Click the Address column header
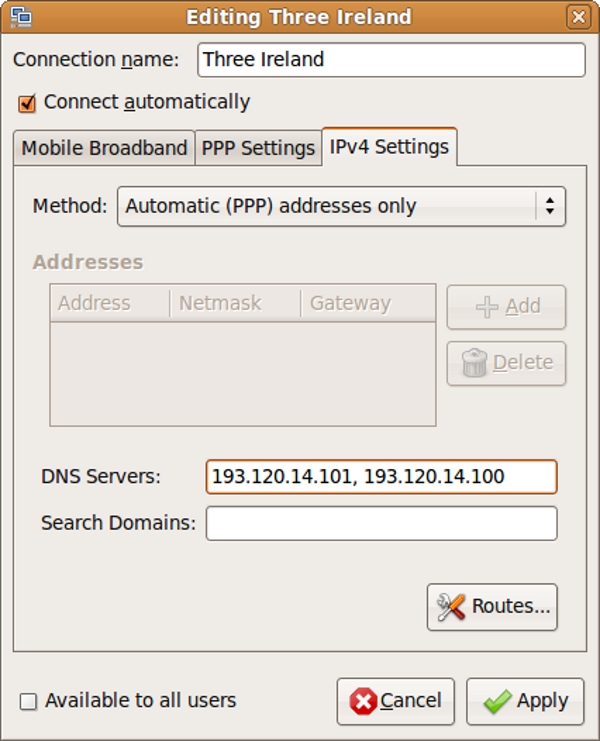This screenshot has width=600, height=741. click(110, 303)
